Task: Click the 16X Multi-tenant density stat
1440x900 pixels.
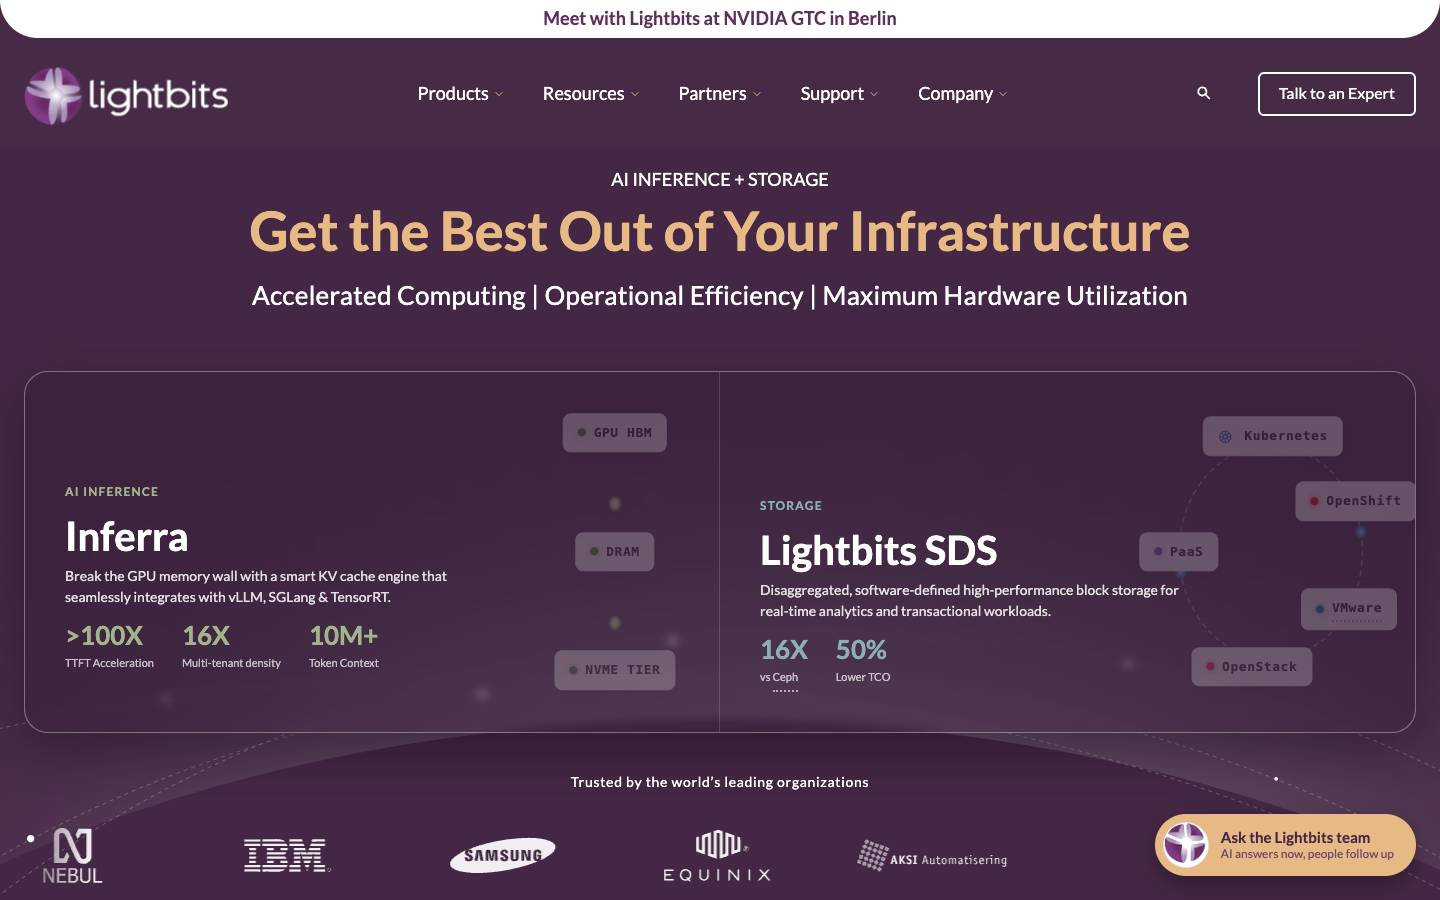Action: [x=231, y=646]
